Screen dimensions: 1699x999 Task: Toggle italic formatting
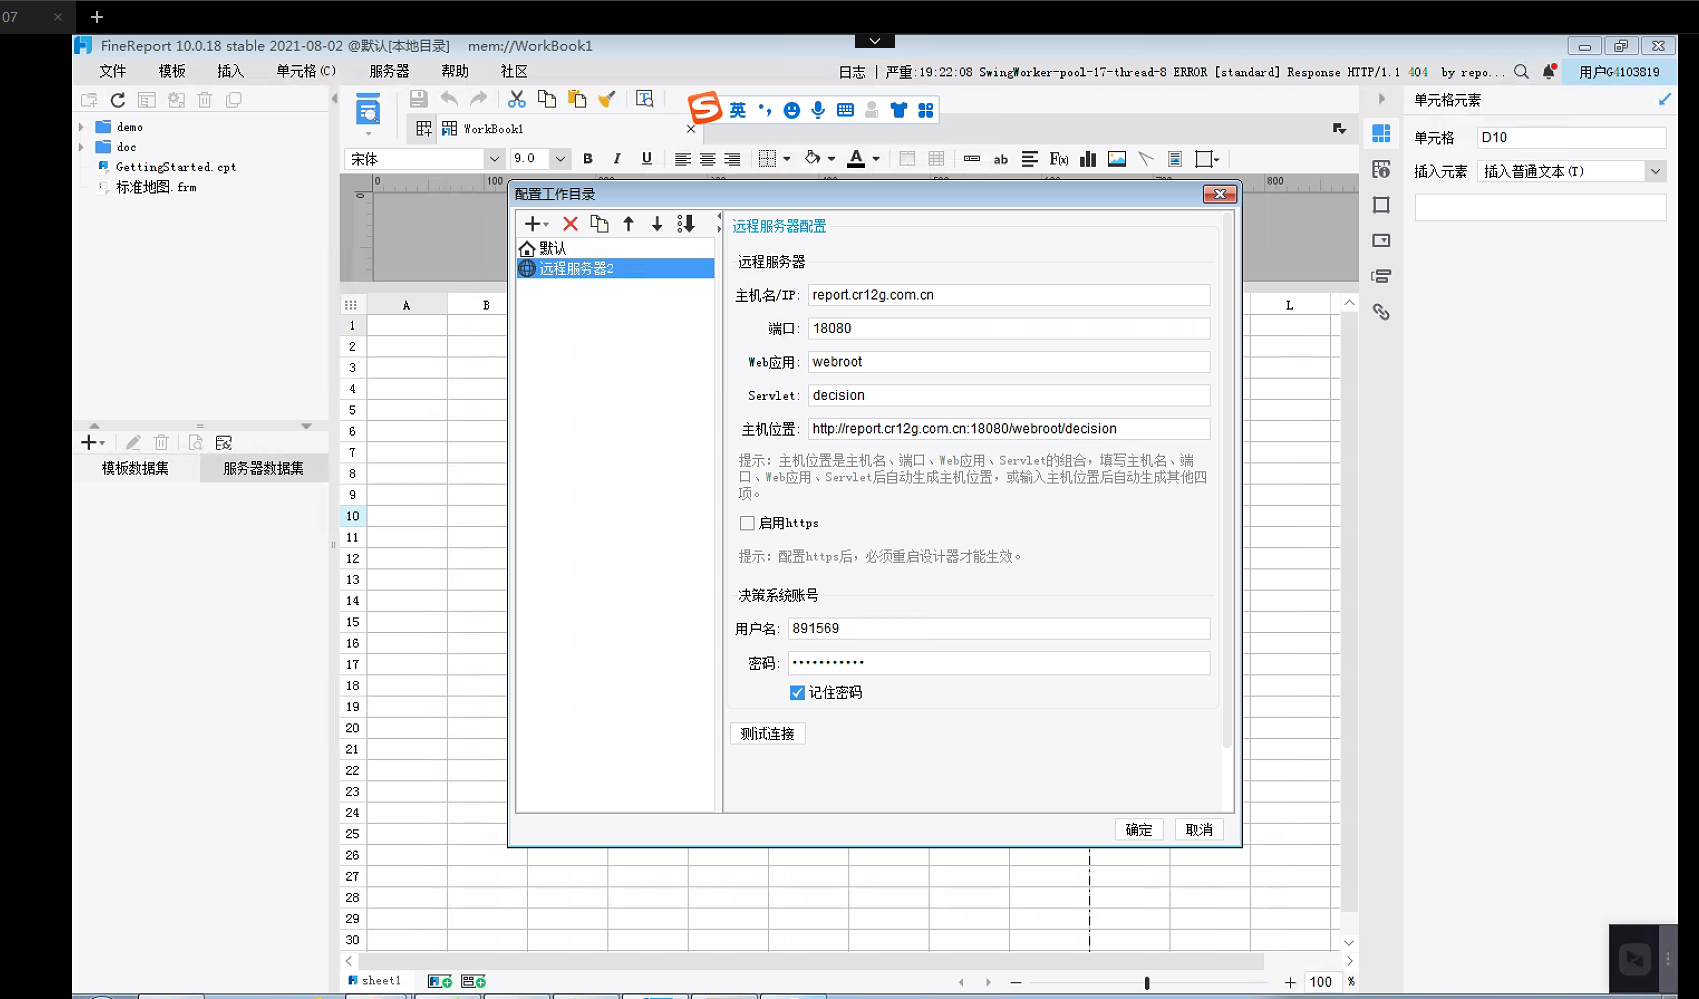(x=617, y=159)
